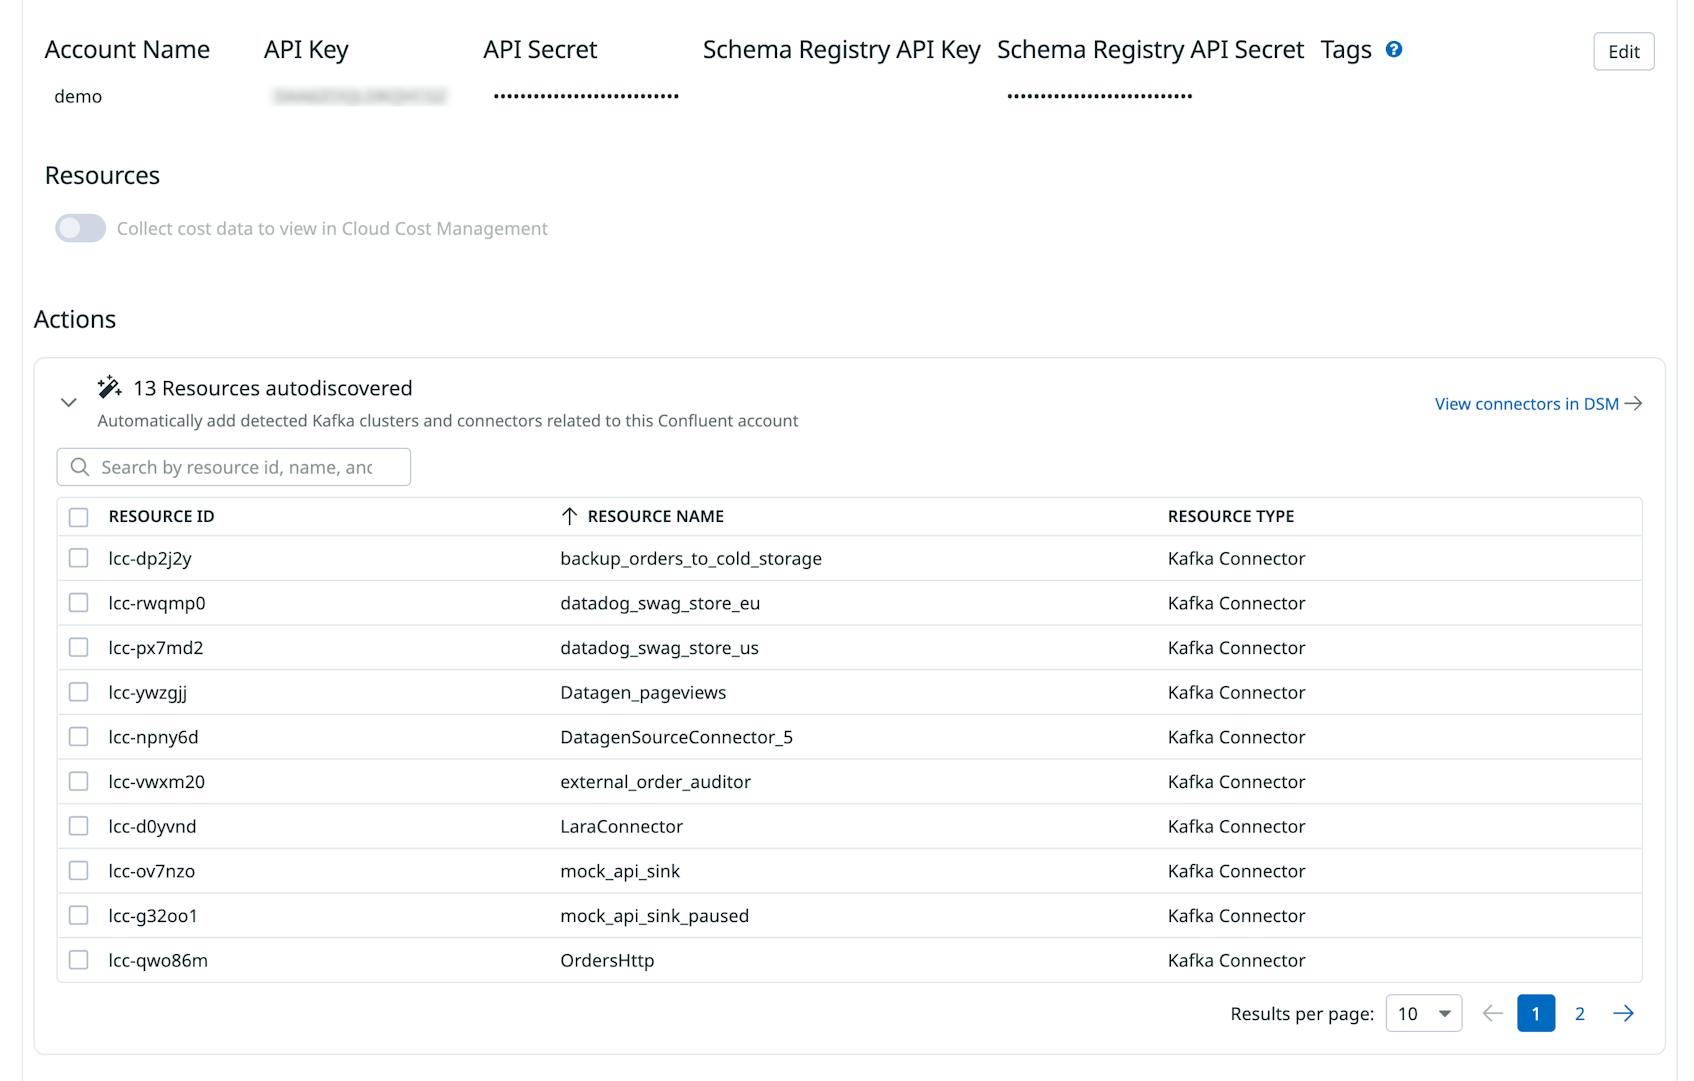Click the magic wand autodiscovery icon
This screenshot has height=1081, width=1694.
(109, 385)
